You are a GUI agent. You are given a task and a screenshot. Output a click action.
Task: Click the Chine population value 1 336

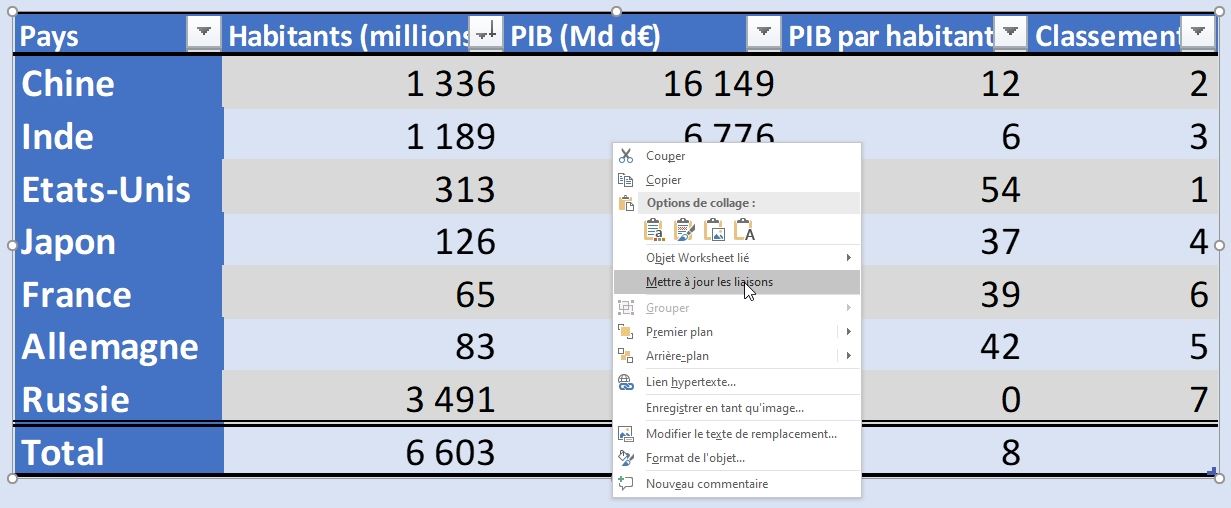pos(451,84)
